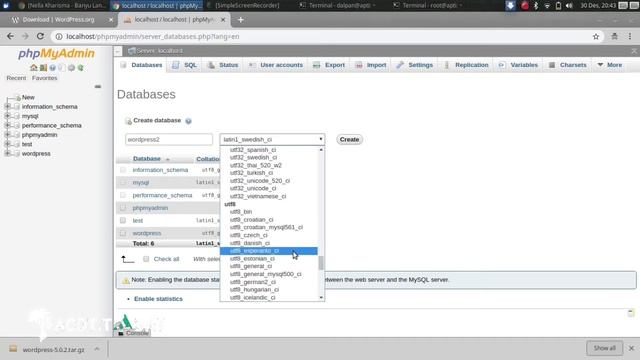
Task: Tick the performance_schema row checkbox
Action: (123, 195)
